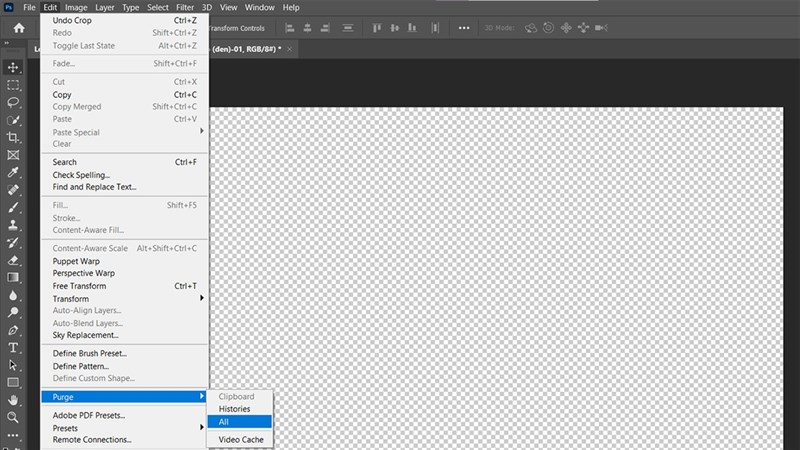
Task: Choose the Pen tool
Action: tap(13, 330)
